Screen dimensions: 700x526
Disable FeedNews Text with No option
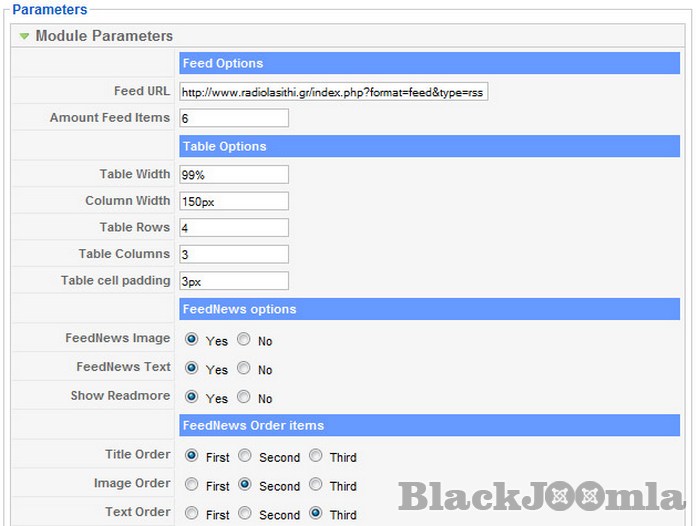point(244,368)
